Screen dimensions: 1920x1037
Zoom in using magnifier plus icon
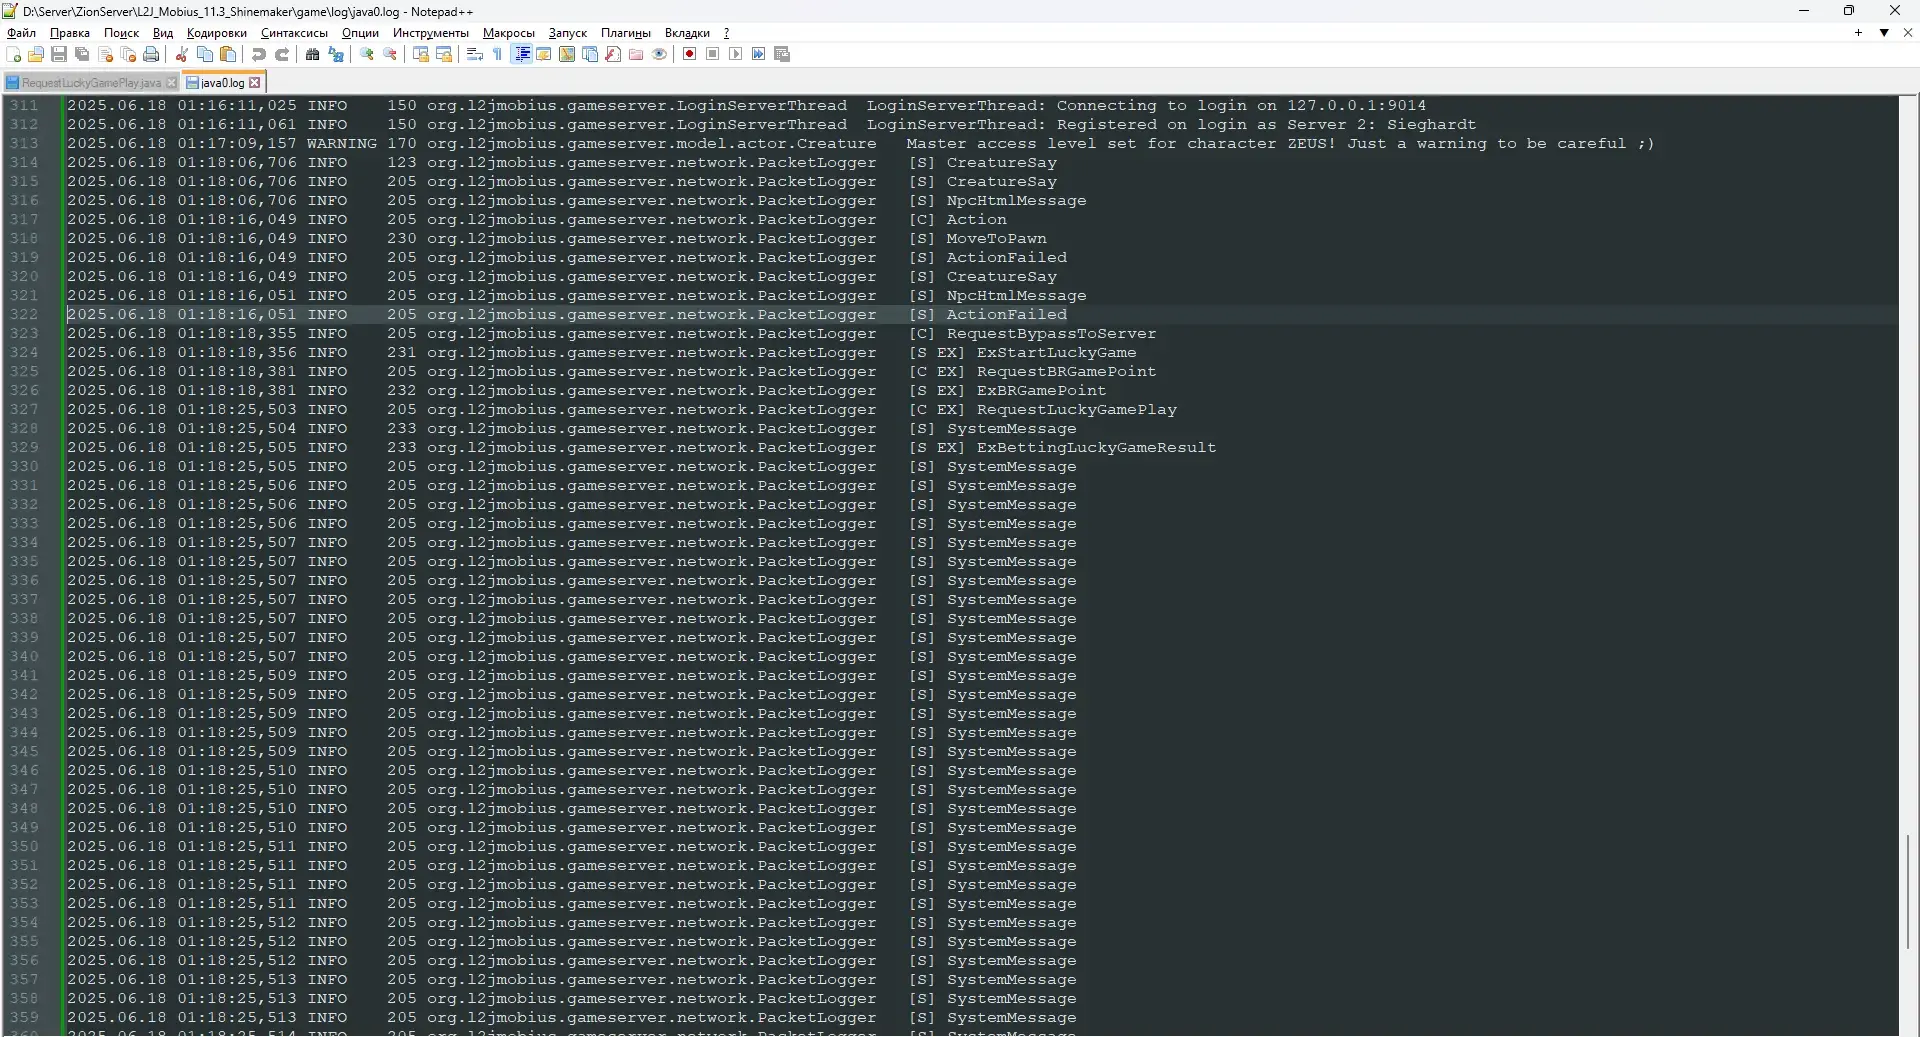[367, 54]
